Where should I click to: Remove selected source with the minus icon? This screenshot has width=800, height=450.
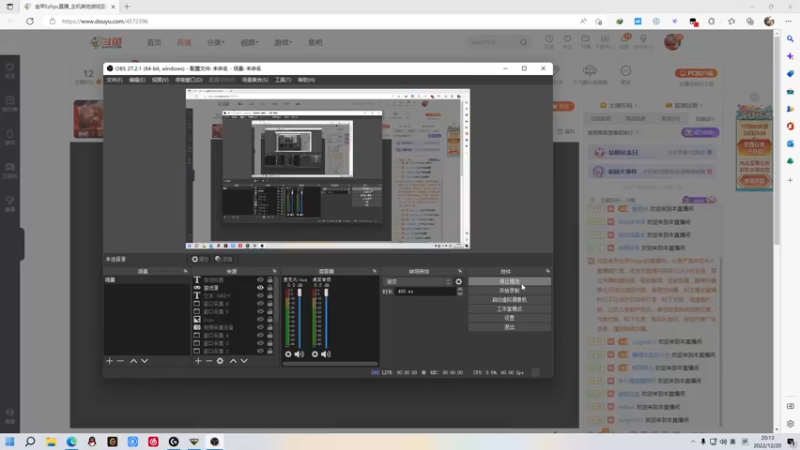coord(209,361)
